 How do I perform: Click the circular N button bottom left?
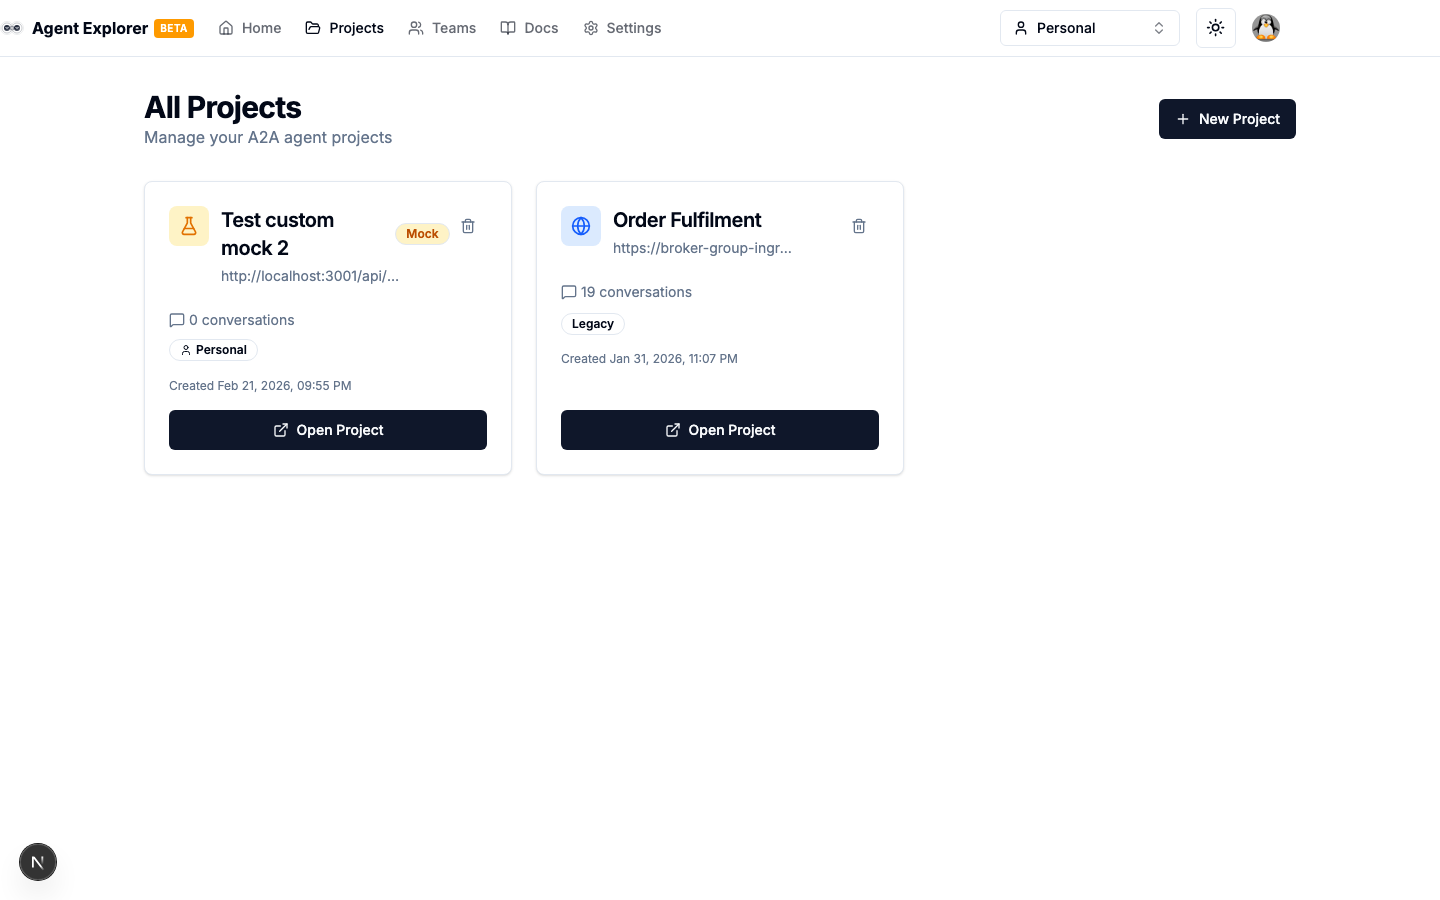click(38, 862)
